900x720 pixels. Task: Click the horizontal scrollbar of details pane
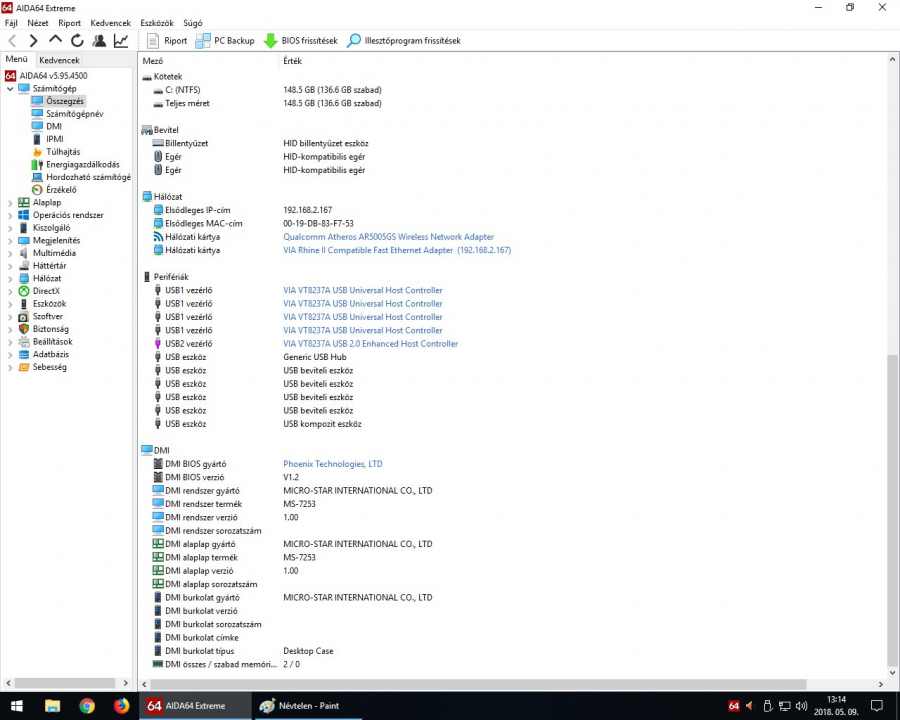[x=478, y=684]
